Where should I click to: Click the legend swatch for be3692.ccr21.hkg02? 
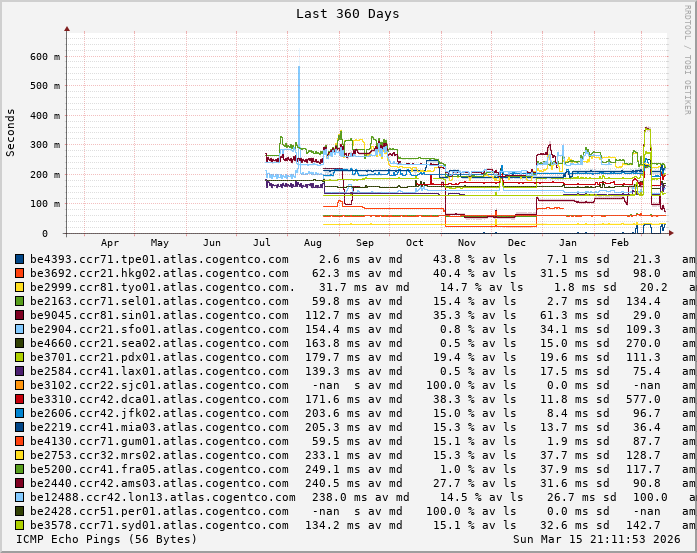pos(20,273)
